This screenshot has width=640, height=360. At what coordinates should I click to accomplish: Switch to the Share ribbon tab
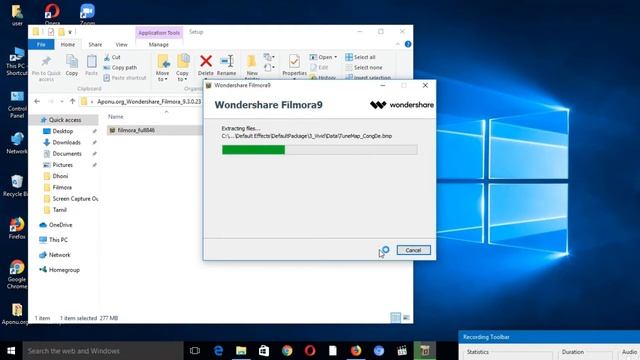pos(95,44)
